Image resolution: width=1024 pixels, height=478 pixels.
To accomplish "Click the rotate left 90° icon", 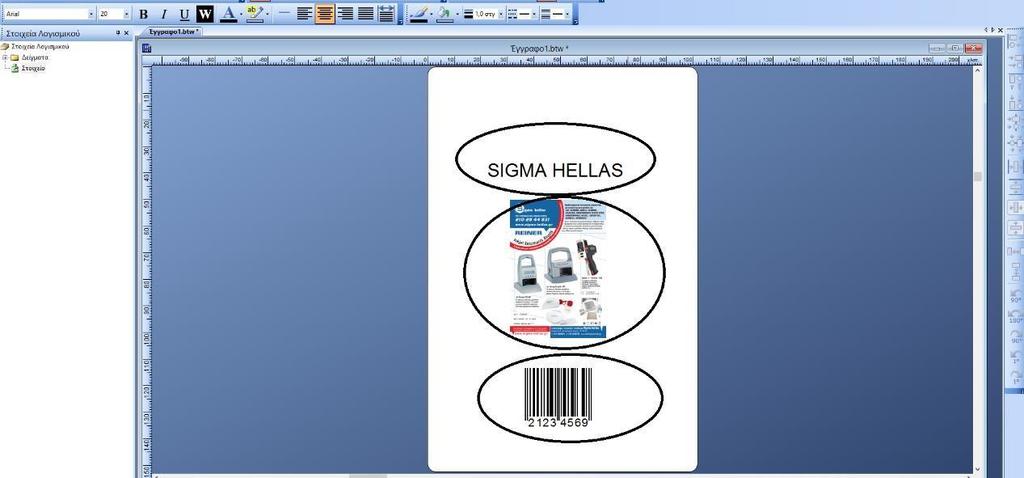I will [1016, 295].
